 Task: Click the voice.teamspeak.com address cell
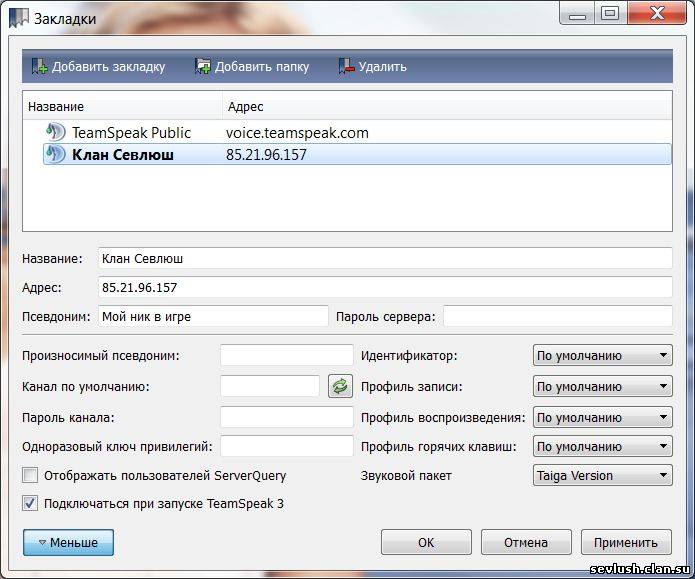coord(297,133)
